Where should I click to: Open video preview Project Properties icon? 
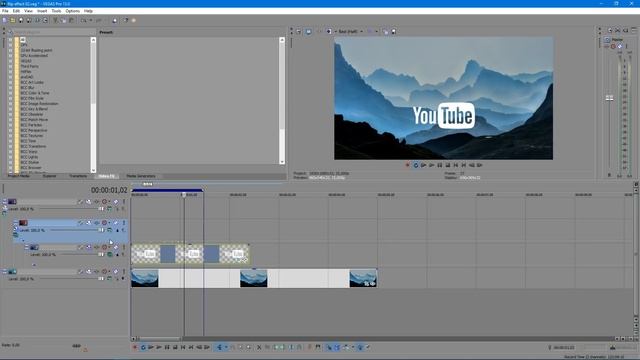(x=299, y=31)
